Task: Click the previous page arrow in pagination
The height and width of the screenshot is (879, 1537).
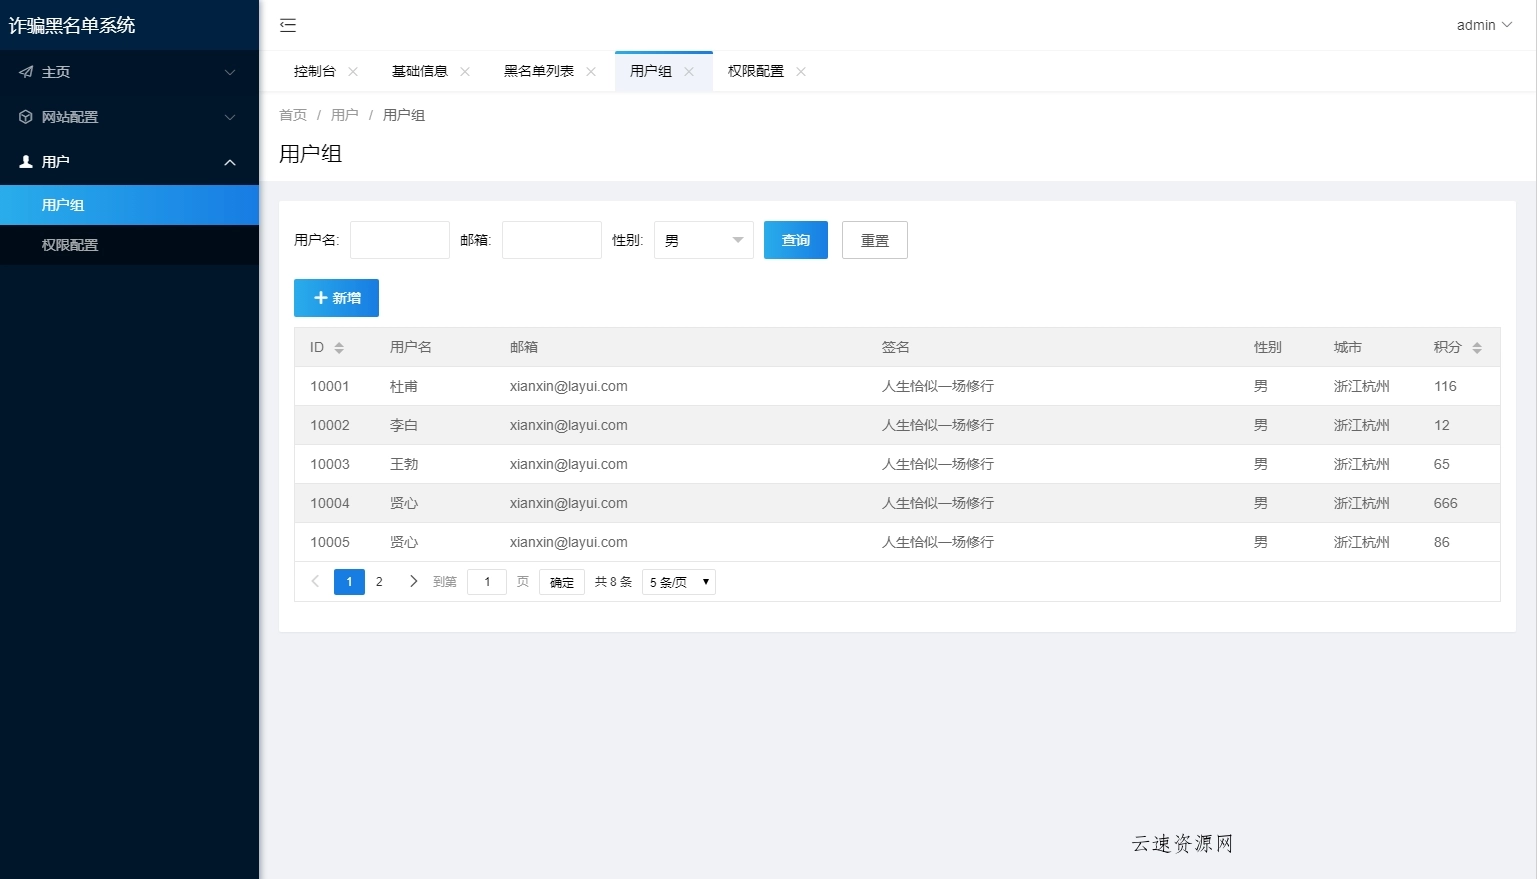Action: [x=315, y=581]
